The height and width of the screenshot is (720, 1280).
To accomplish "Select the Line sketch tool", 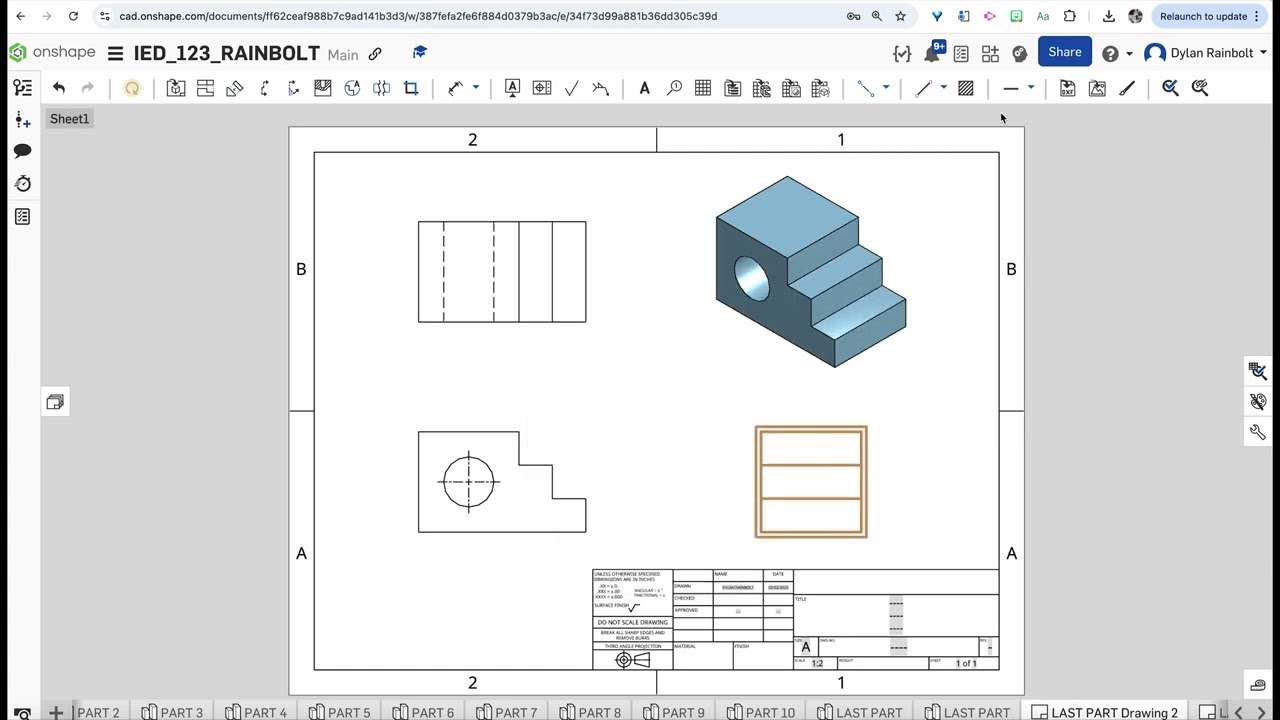I will pos(923,89).
